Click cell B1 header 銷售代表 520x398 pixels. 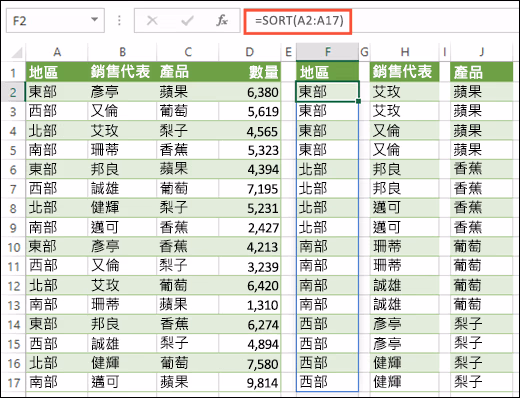coord(122,72)
